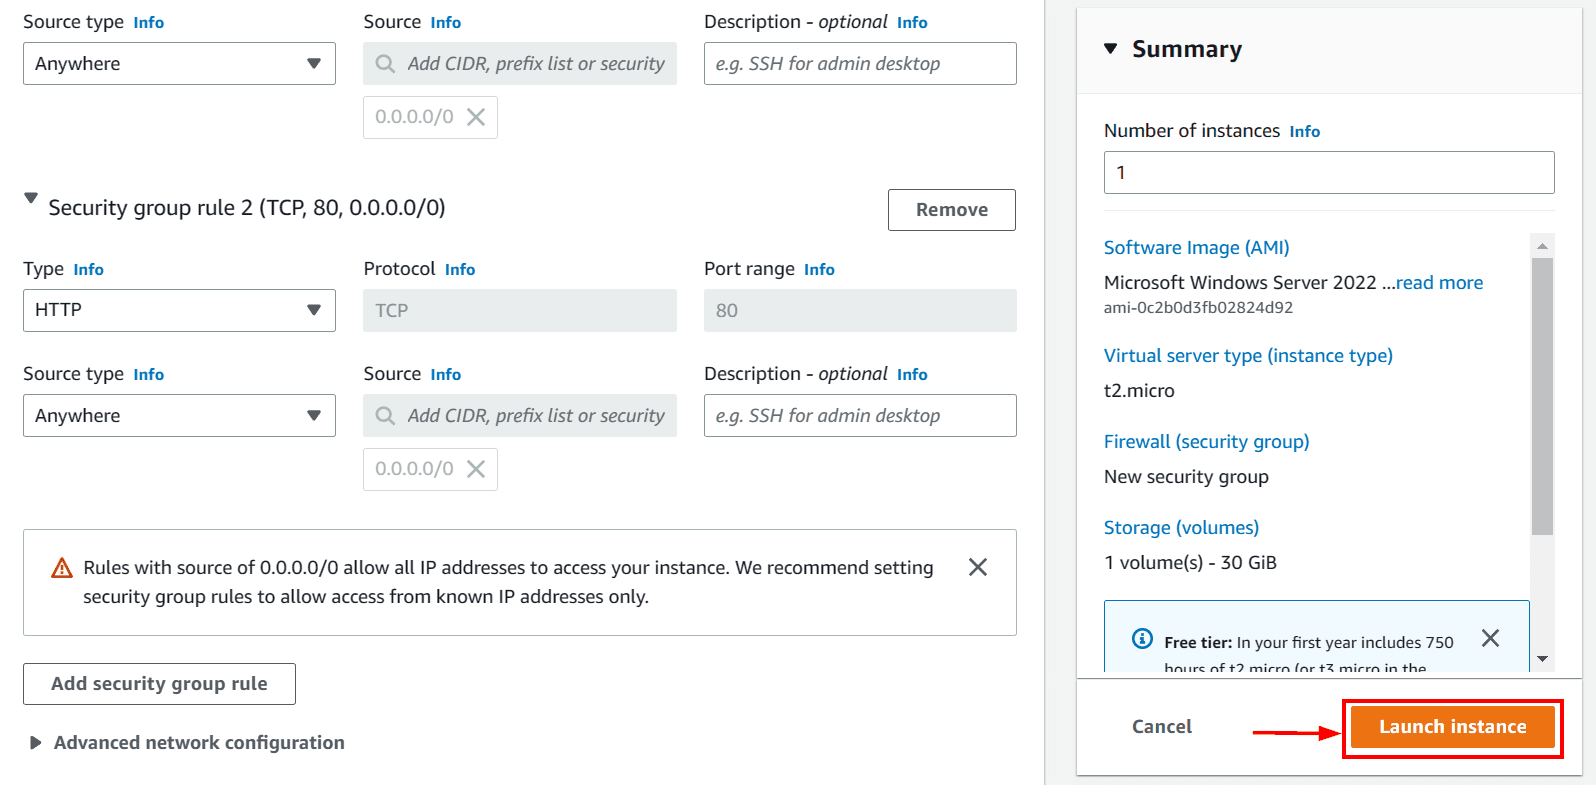1596x785 pixels.
Task: Remove the 0.0.0.0/0 CIDR from rule 2
Action: click(x=476, y=469)
